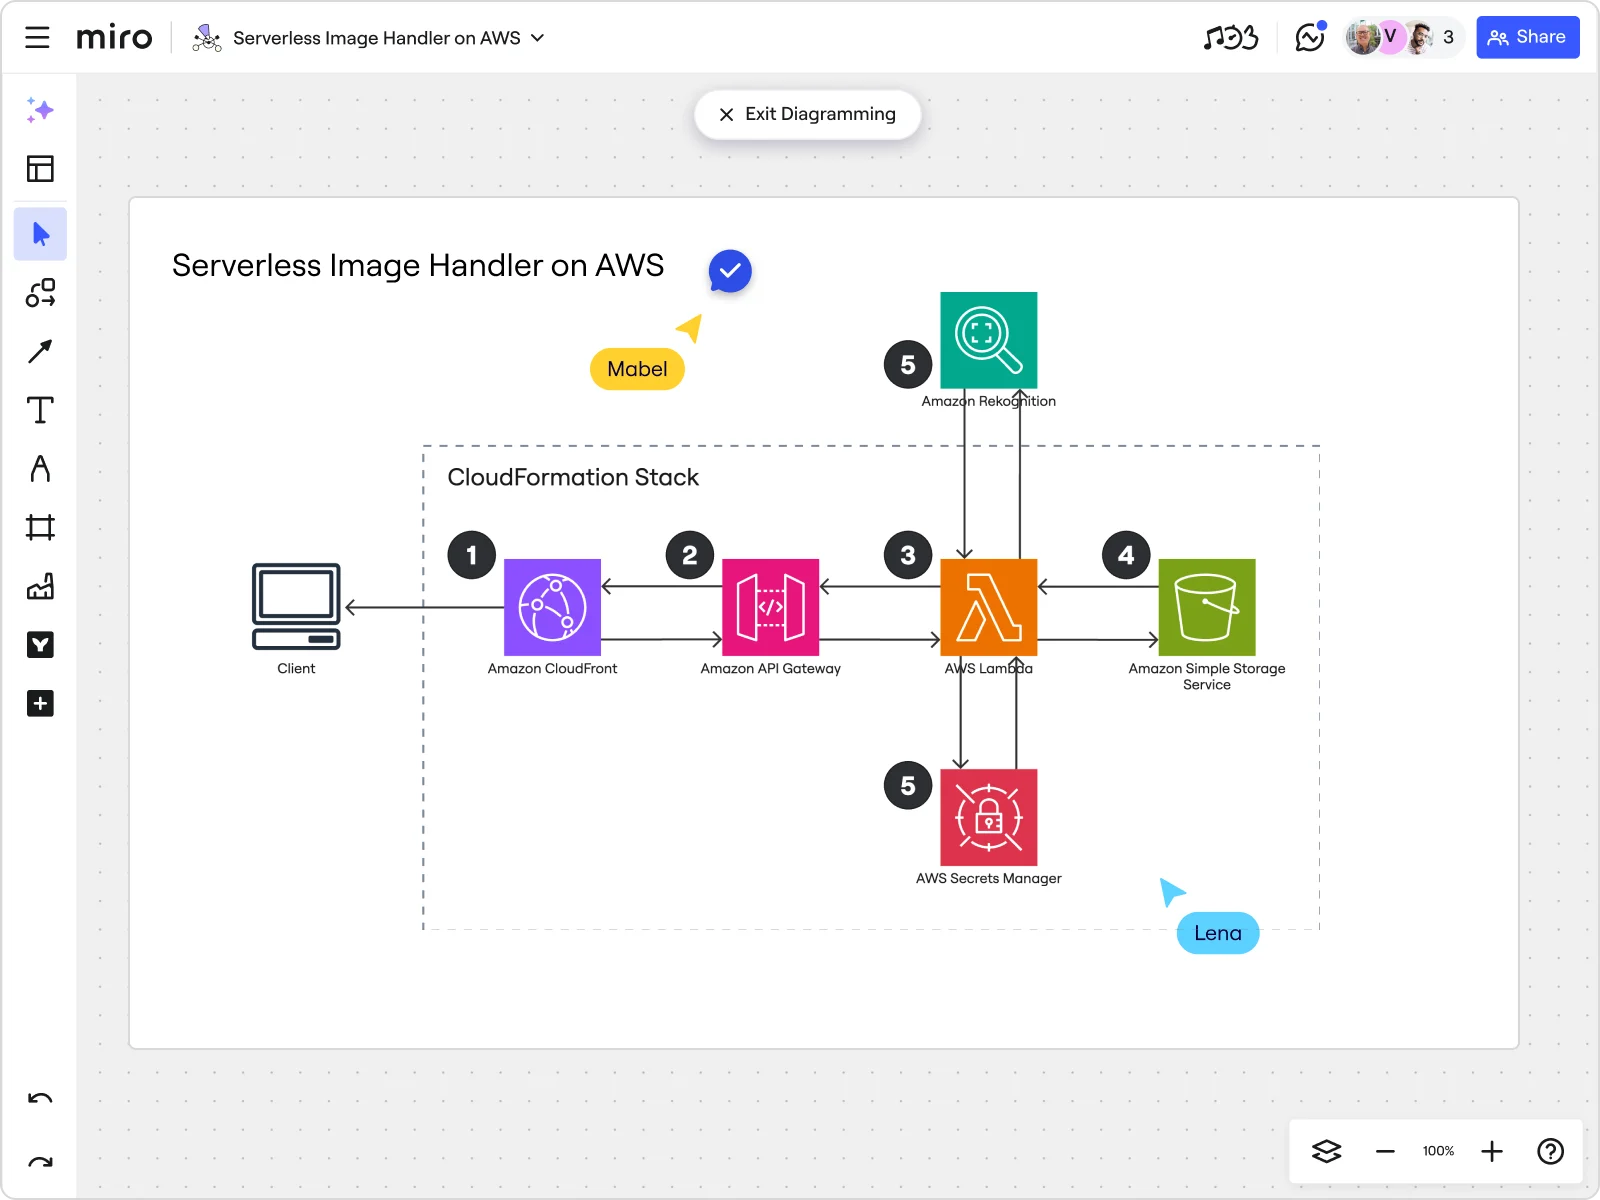Click the Share button

point(1527,37)
